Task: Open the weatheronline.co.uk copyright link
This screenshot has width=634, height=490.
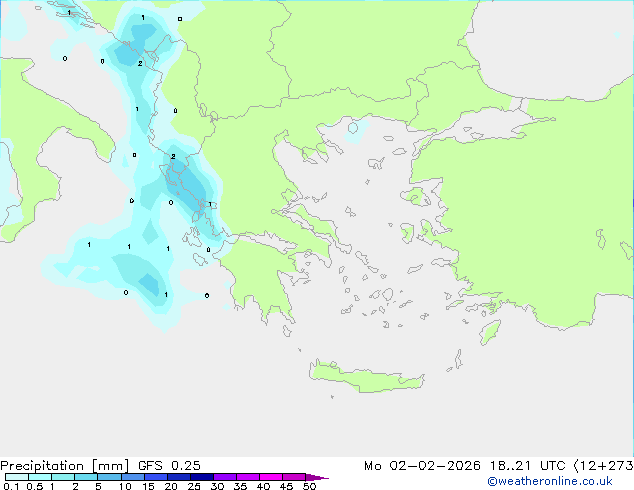Action: click(550, 481)
